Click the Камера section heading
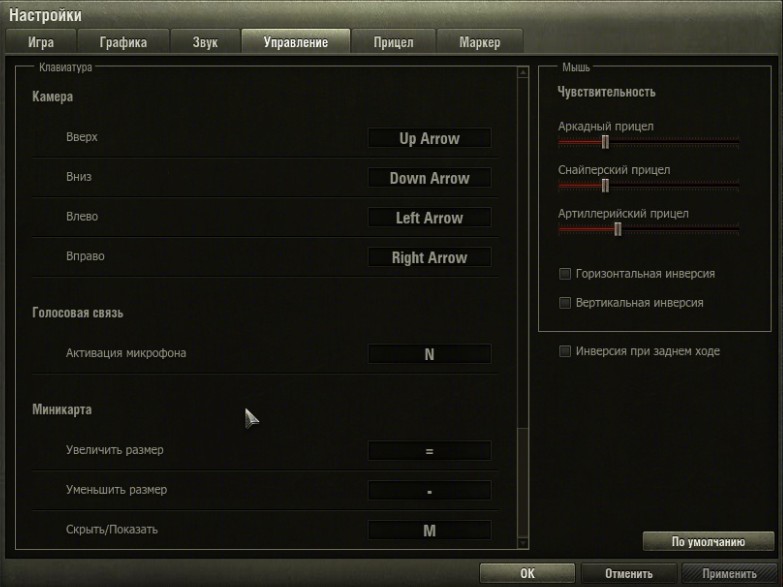 tap(52, 96)
